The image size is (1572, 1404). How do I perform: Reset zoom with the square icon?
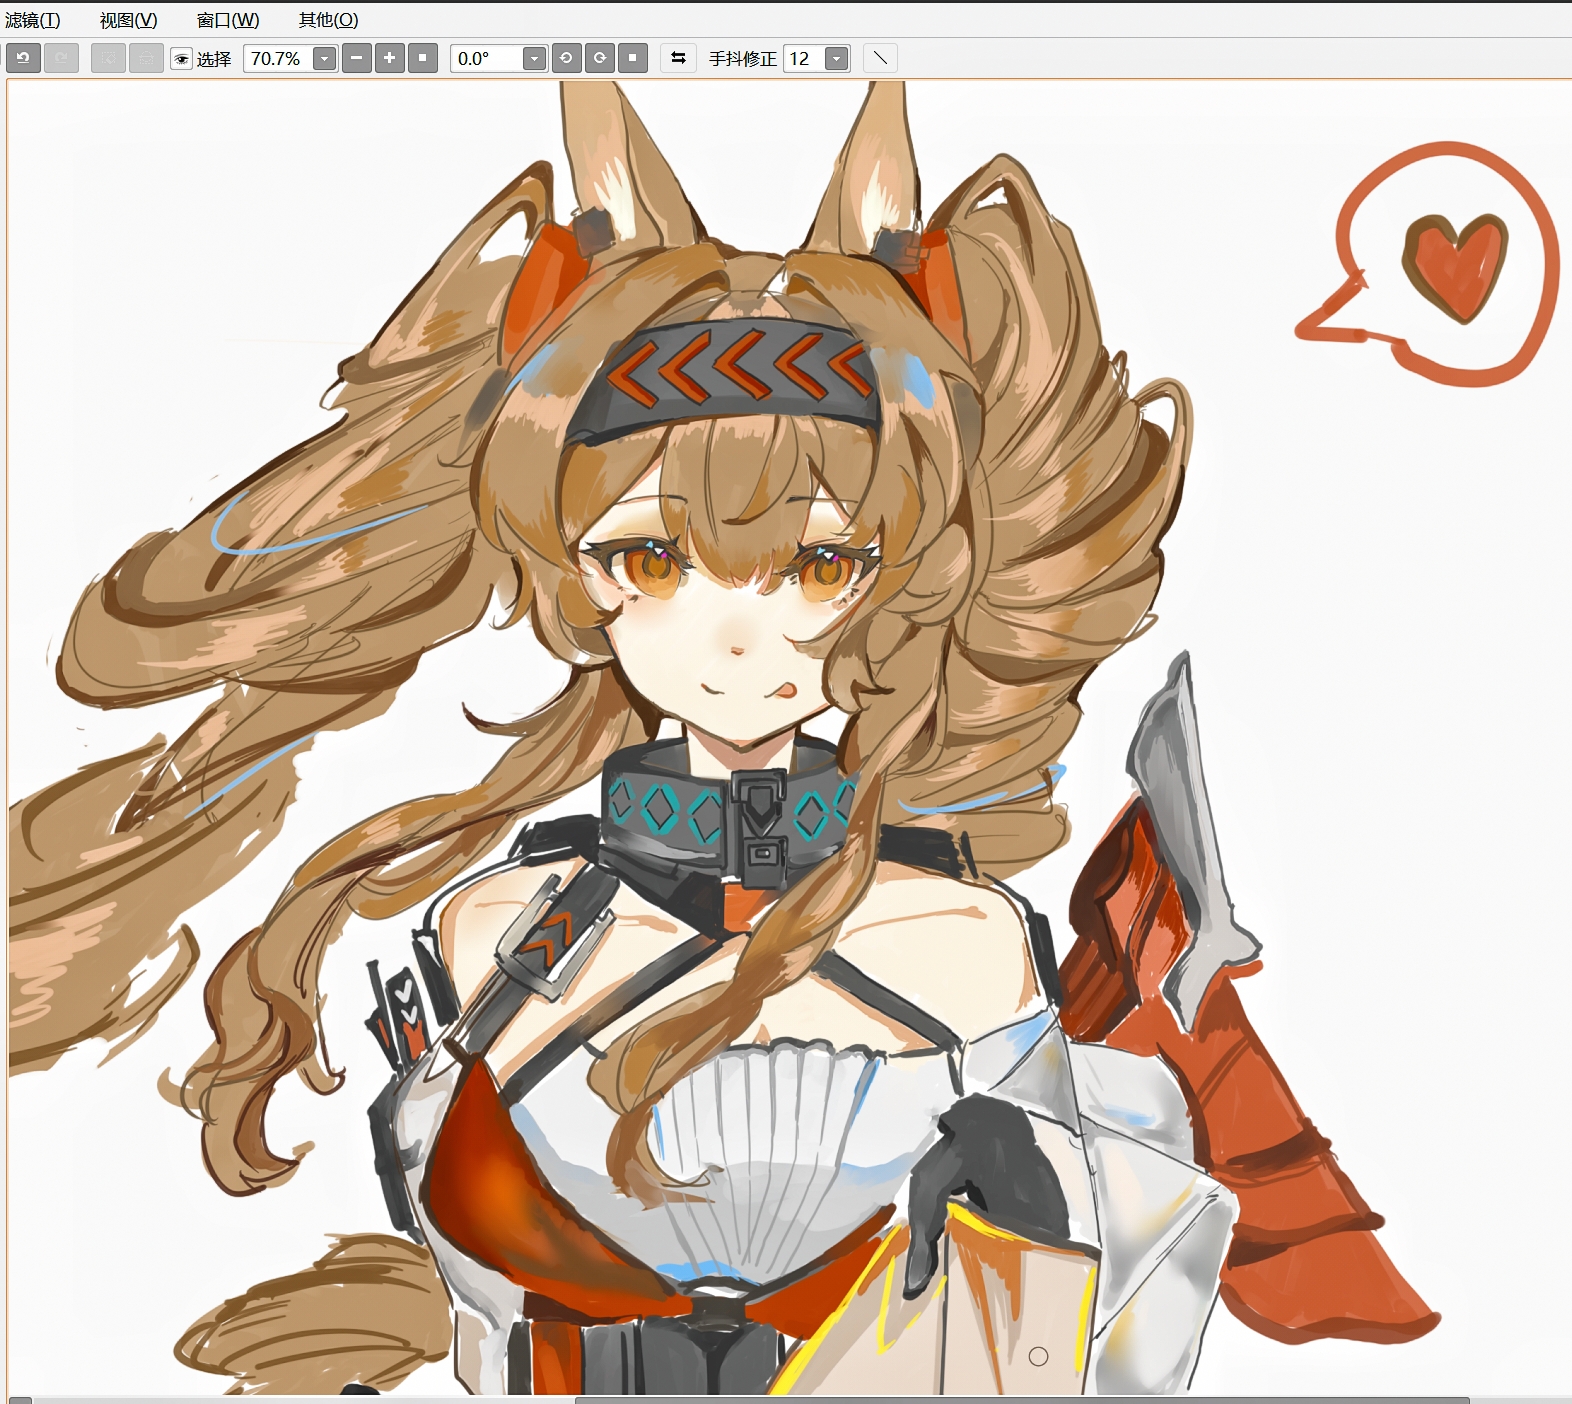click(423, 58)
